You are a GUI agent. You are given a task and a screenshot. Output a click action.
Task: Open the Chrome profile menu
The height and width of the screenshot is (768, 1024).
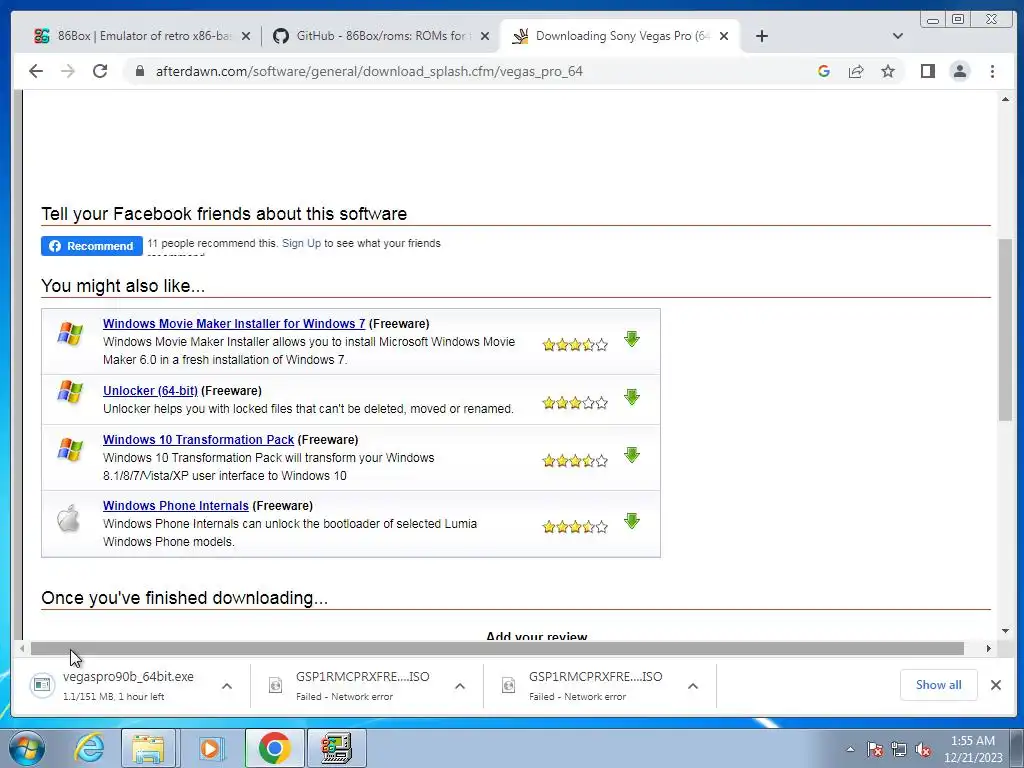point(959,71)
